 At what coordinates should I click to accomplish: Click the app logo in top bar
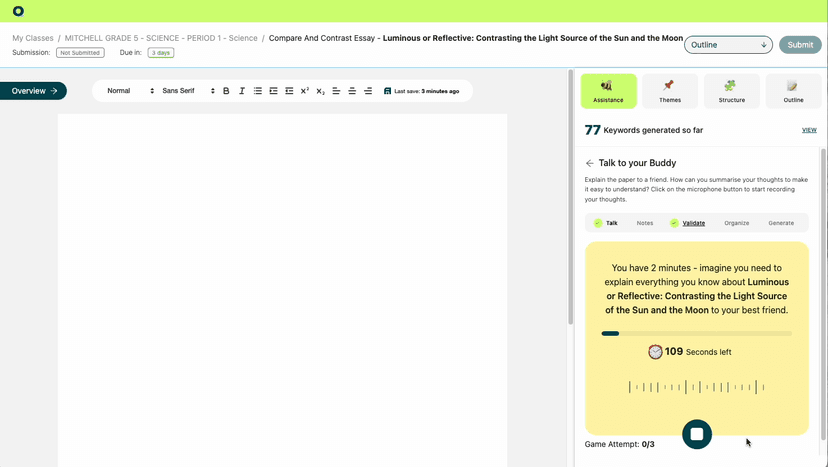coord(18,11)
